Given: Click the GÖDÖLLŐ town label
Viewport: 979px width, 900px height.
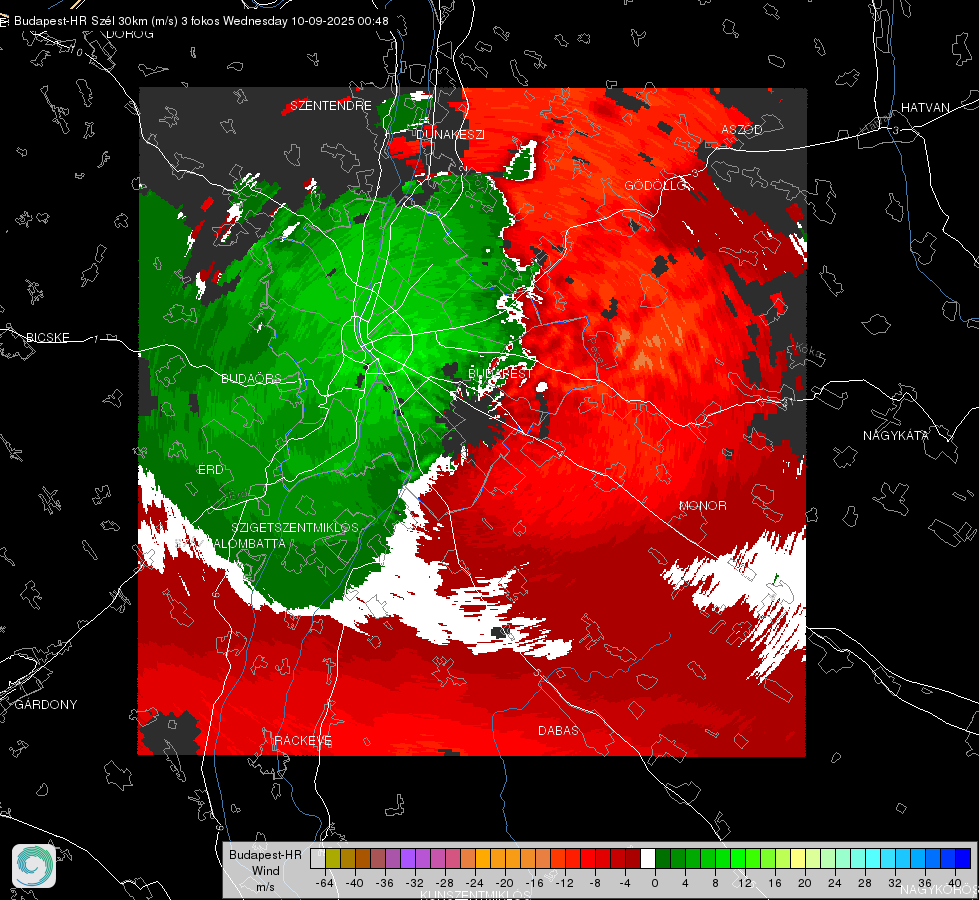Looking at the screenshot, I should 656,185.
